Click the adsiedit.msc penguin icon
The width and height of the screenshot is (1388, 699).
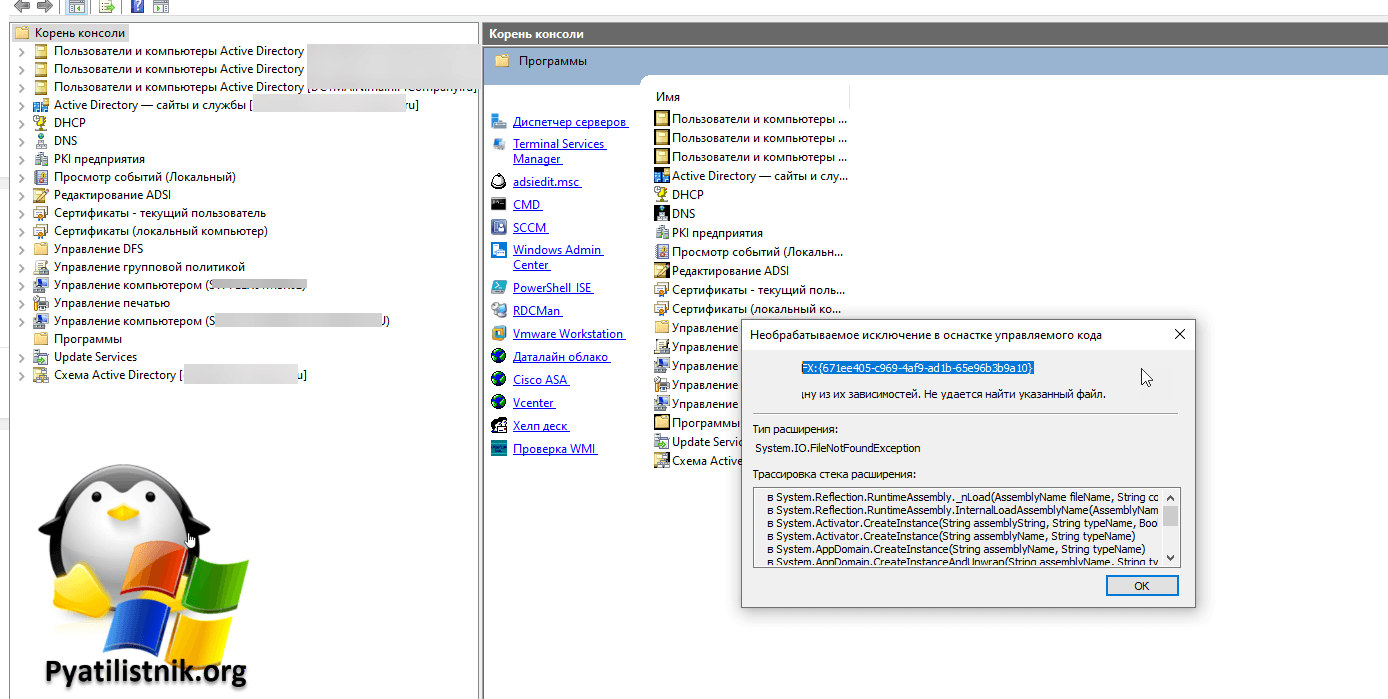pos(499,182)
